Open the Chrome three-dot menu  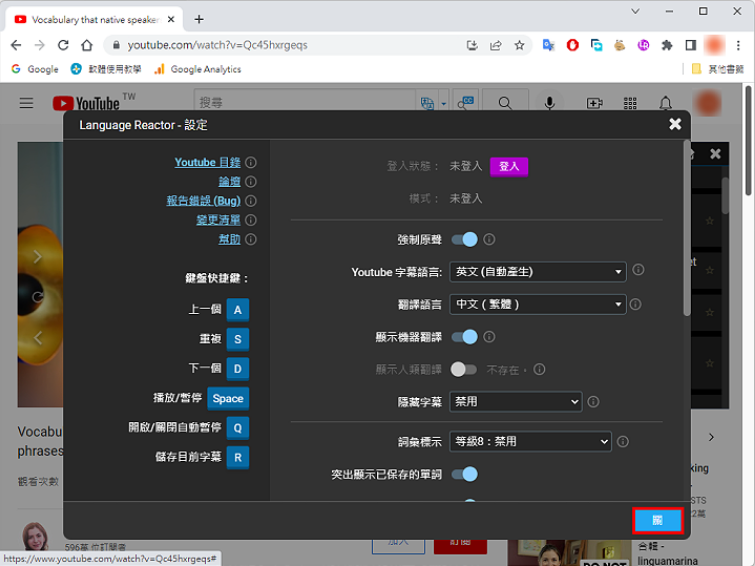pos(738,45)
